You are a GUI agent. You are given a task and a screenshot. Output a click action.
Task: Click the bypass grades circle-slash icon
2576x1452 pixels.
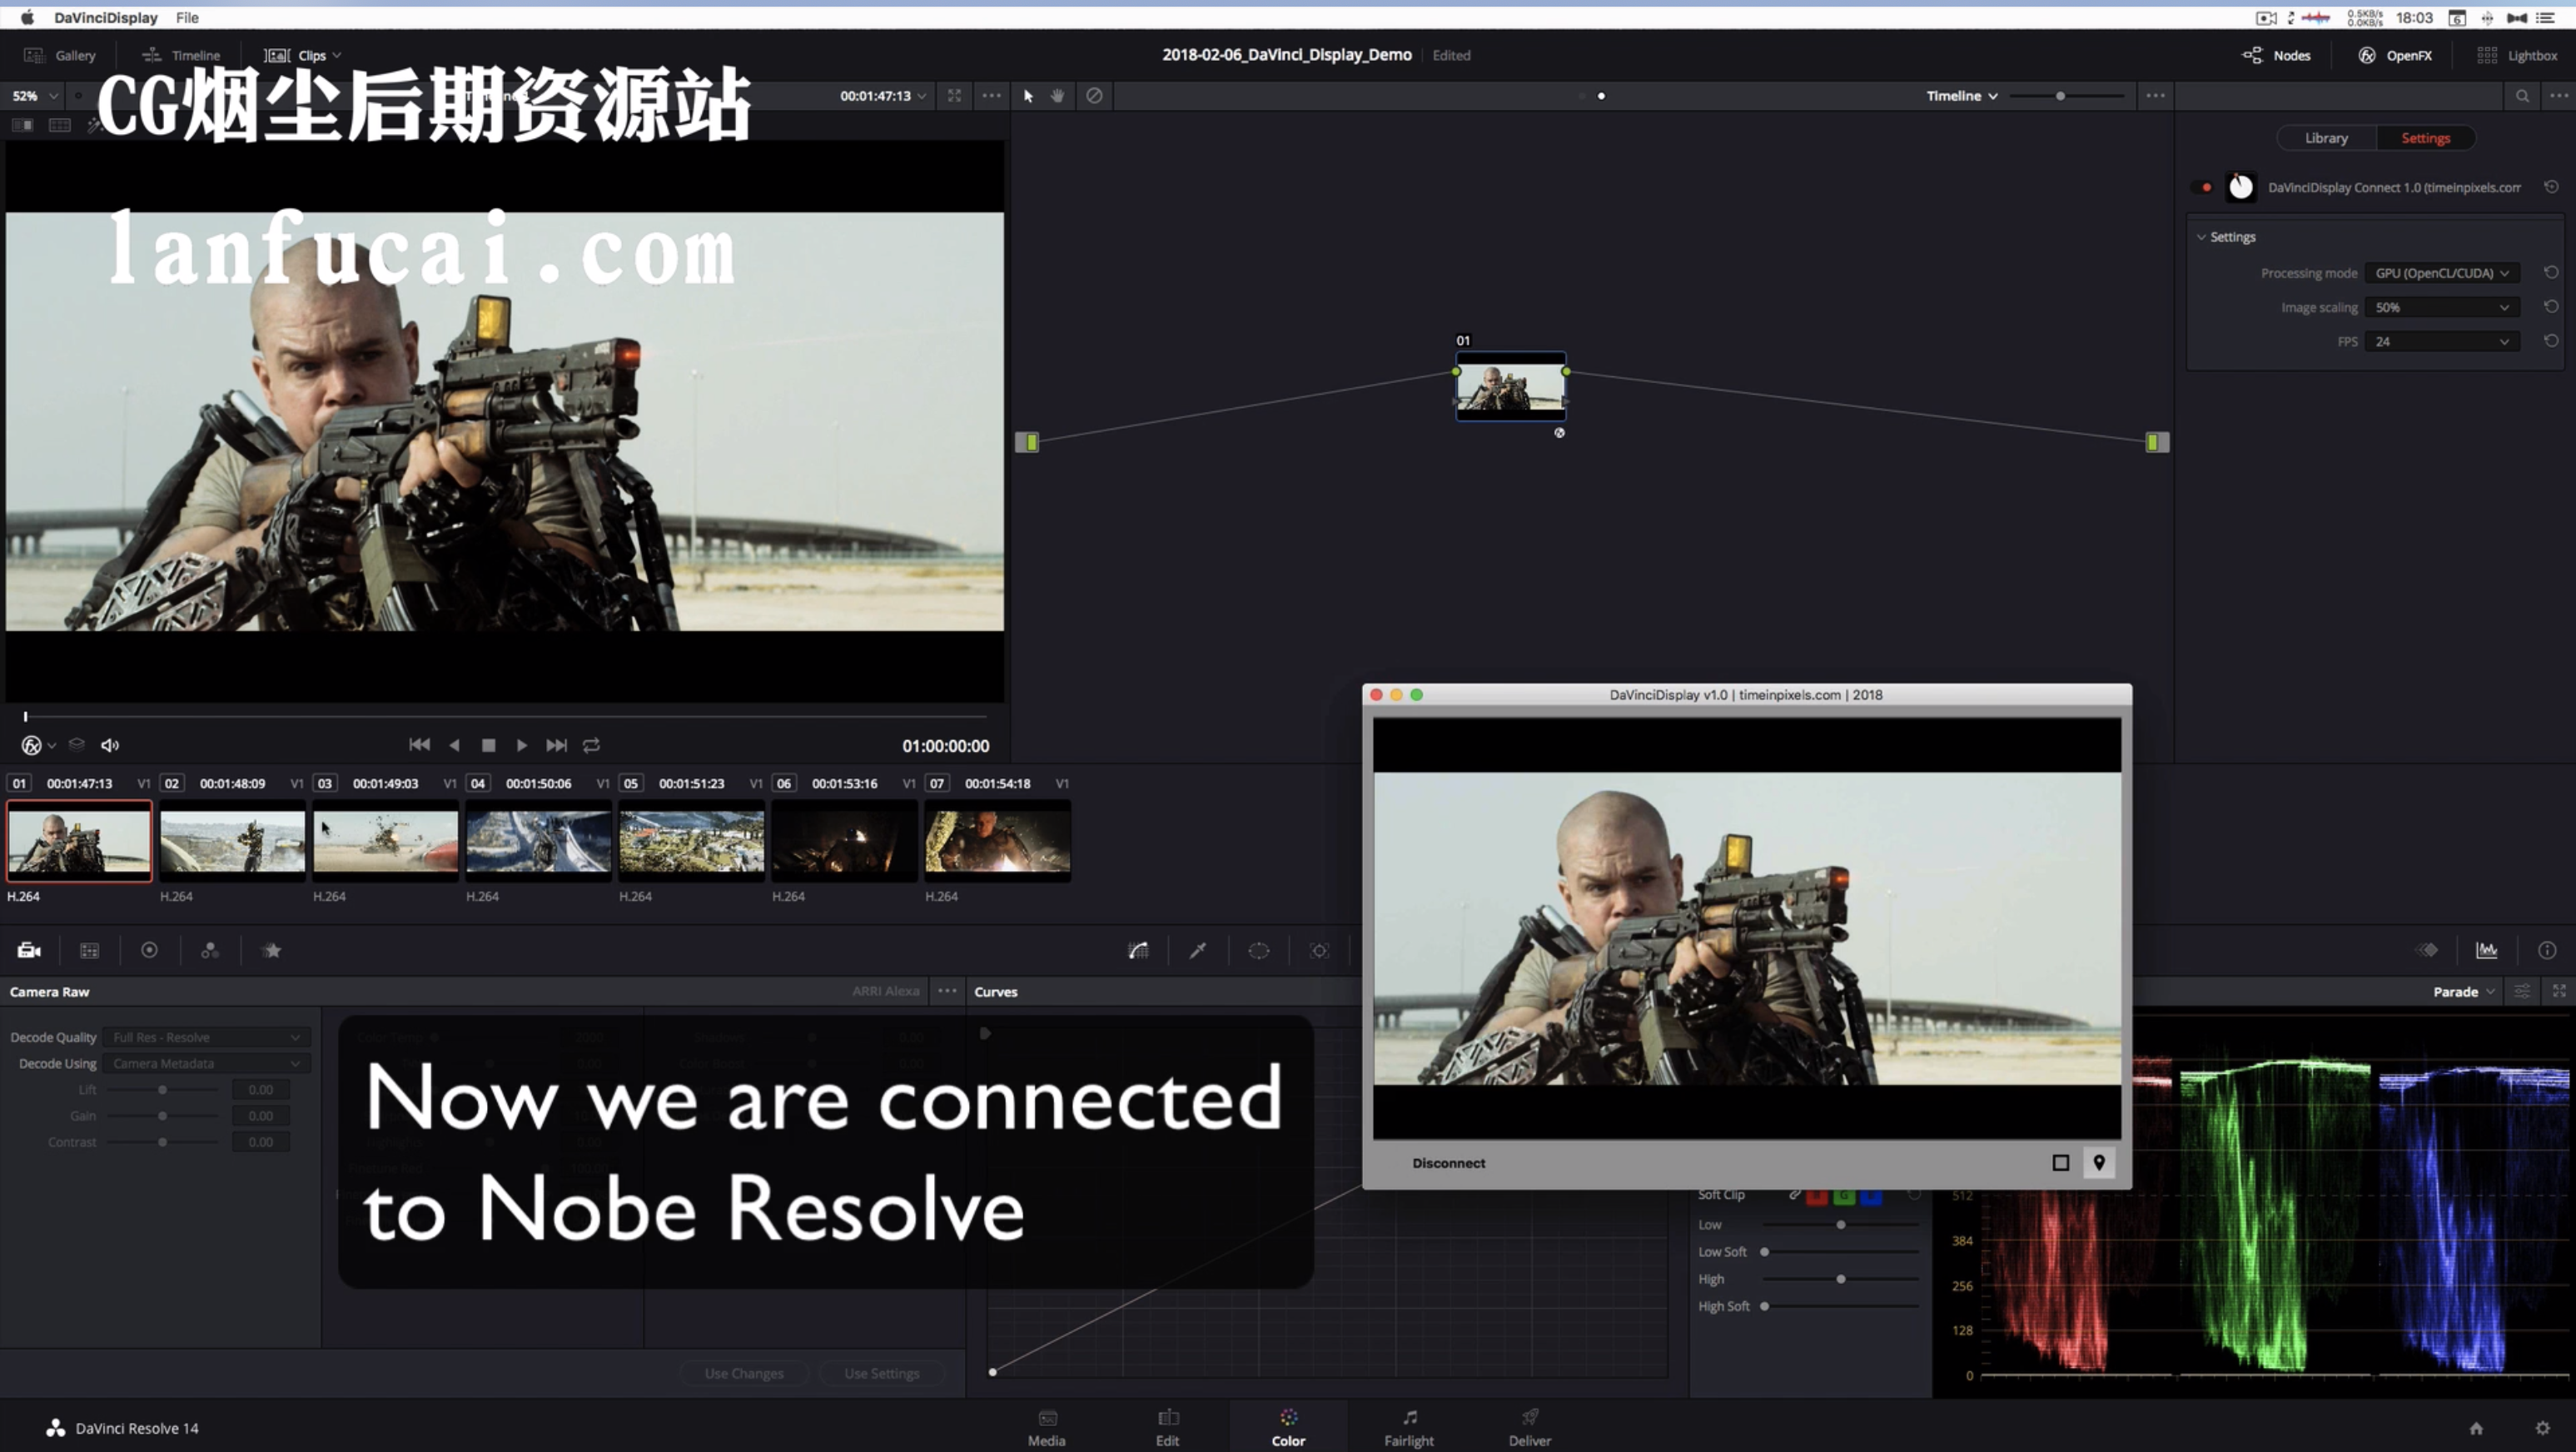coord(1094,96)
